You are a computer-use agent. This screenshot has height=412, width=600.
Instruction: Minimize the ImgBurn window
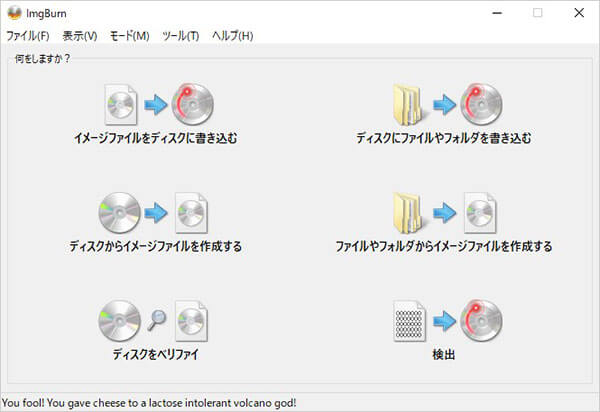tap(497, 13)
